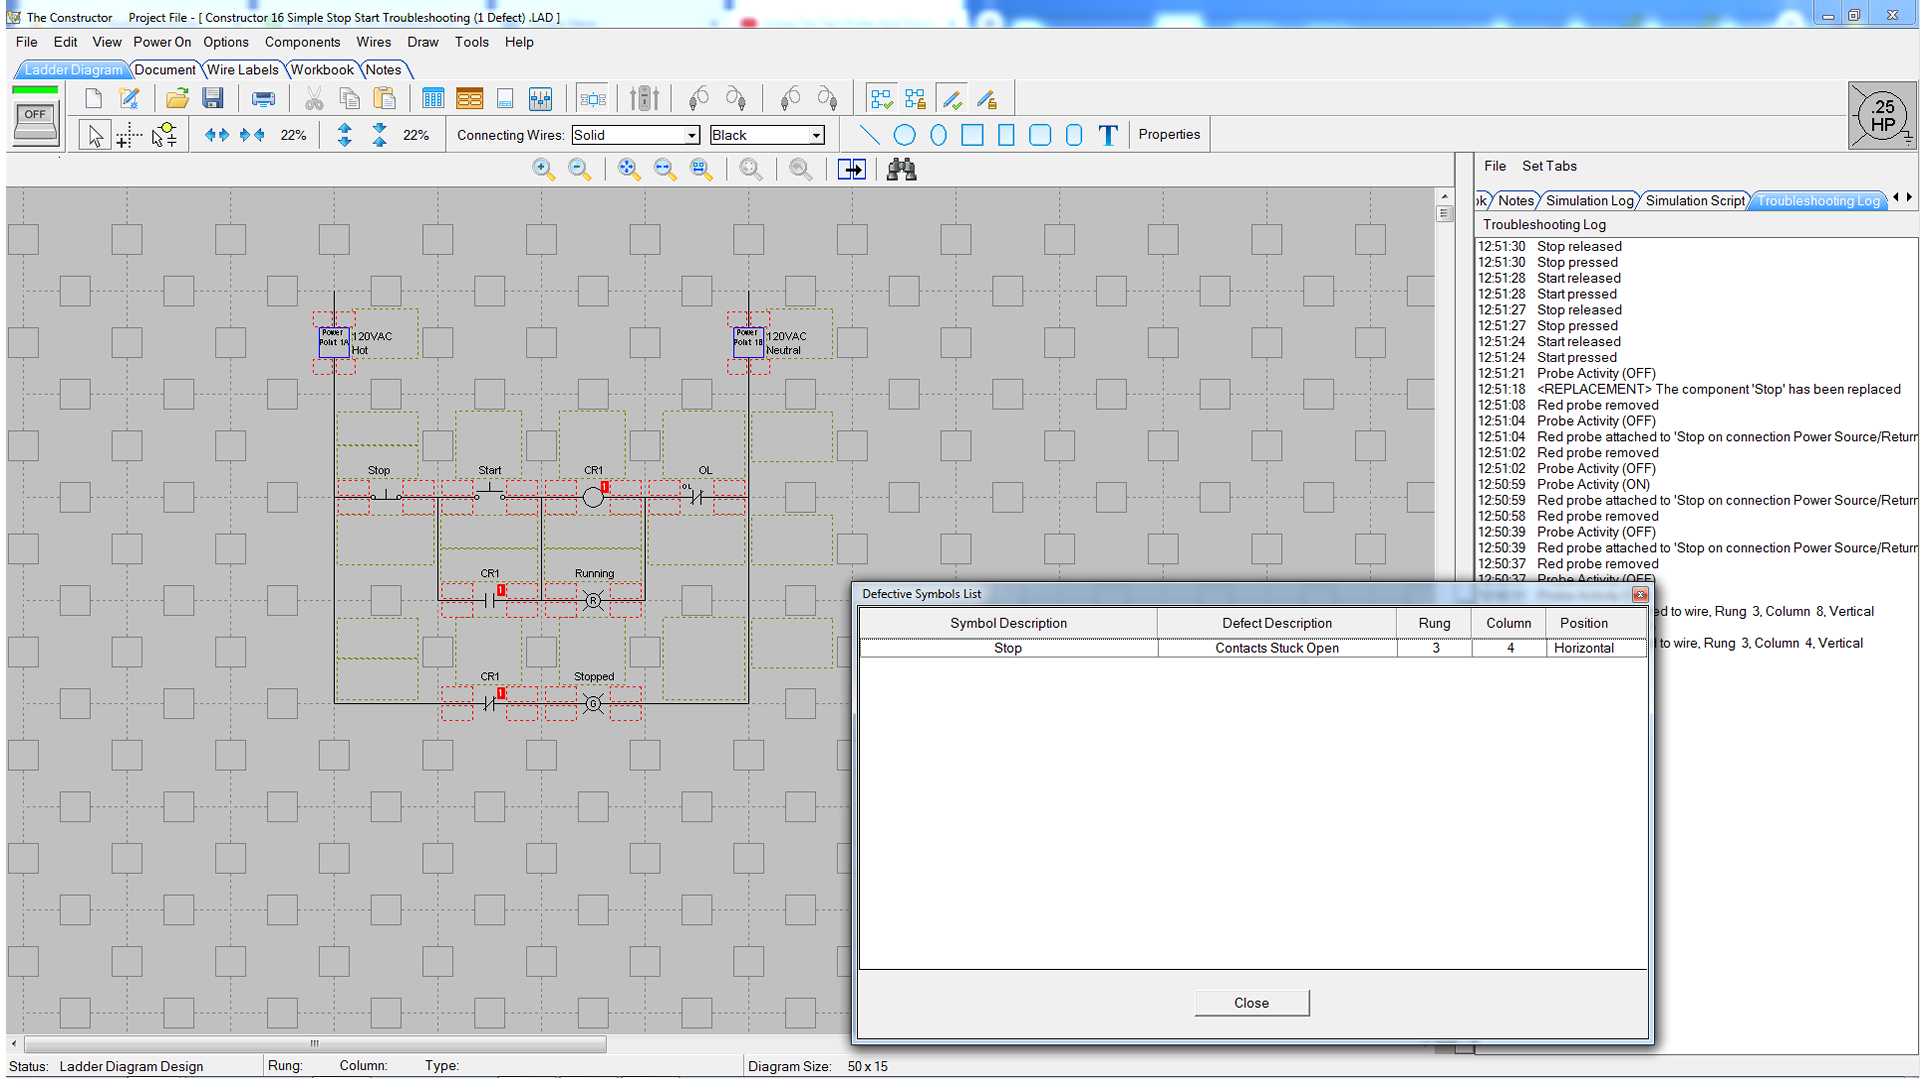Click the Save diskette icon
This screenshot has width=1920, height=1080.
click(212, 98)
